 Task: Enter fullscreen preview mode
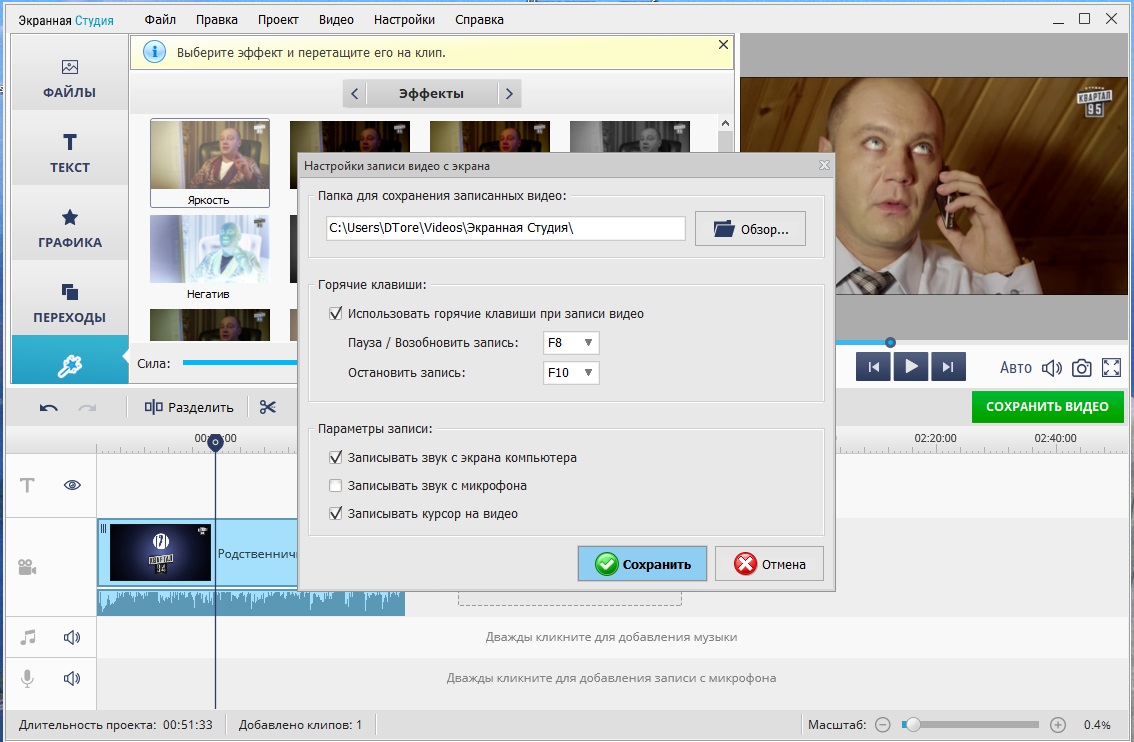click(x=1111, y=368)
